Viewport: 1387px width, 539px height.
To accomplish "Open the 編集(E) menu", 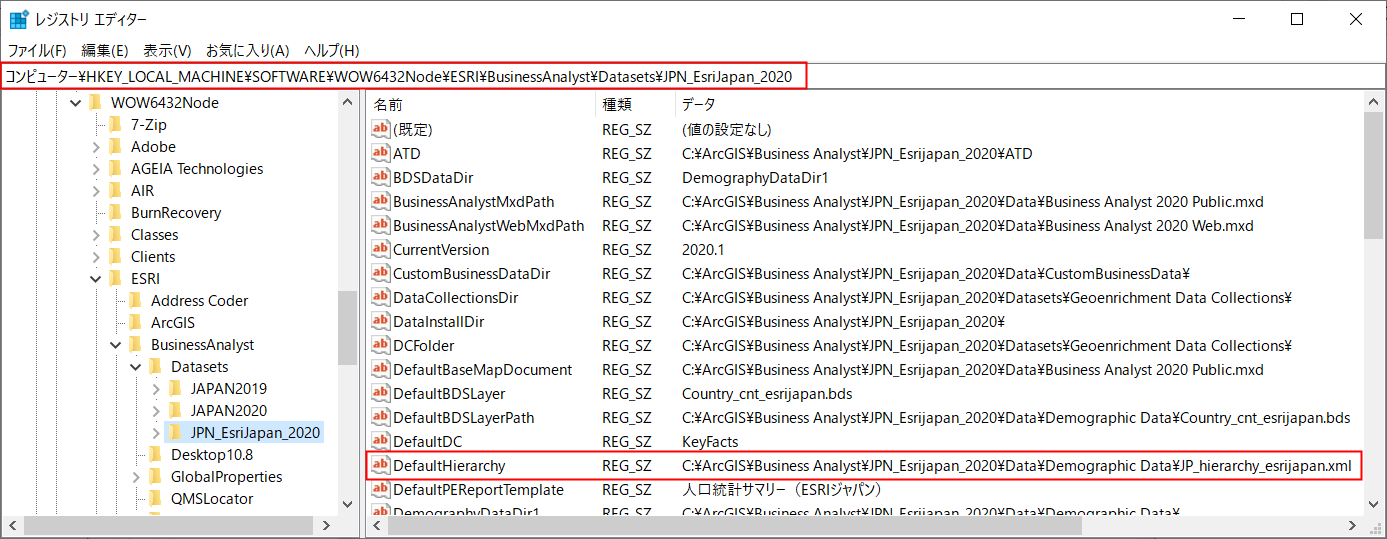I will click(105, 50).
